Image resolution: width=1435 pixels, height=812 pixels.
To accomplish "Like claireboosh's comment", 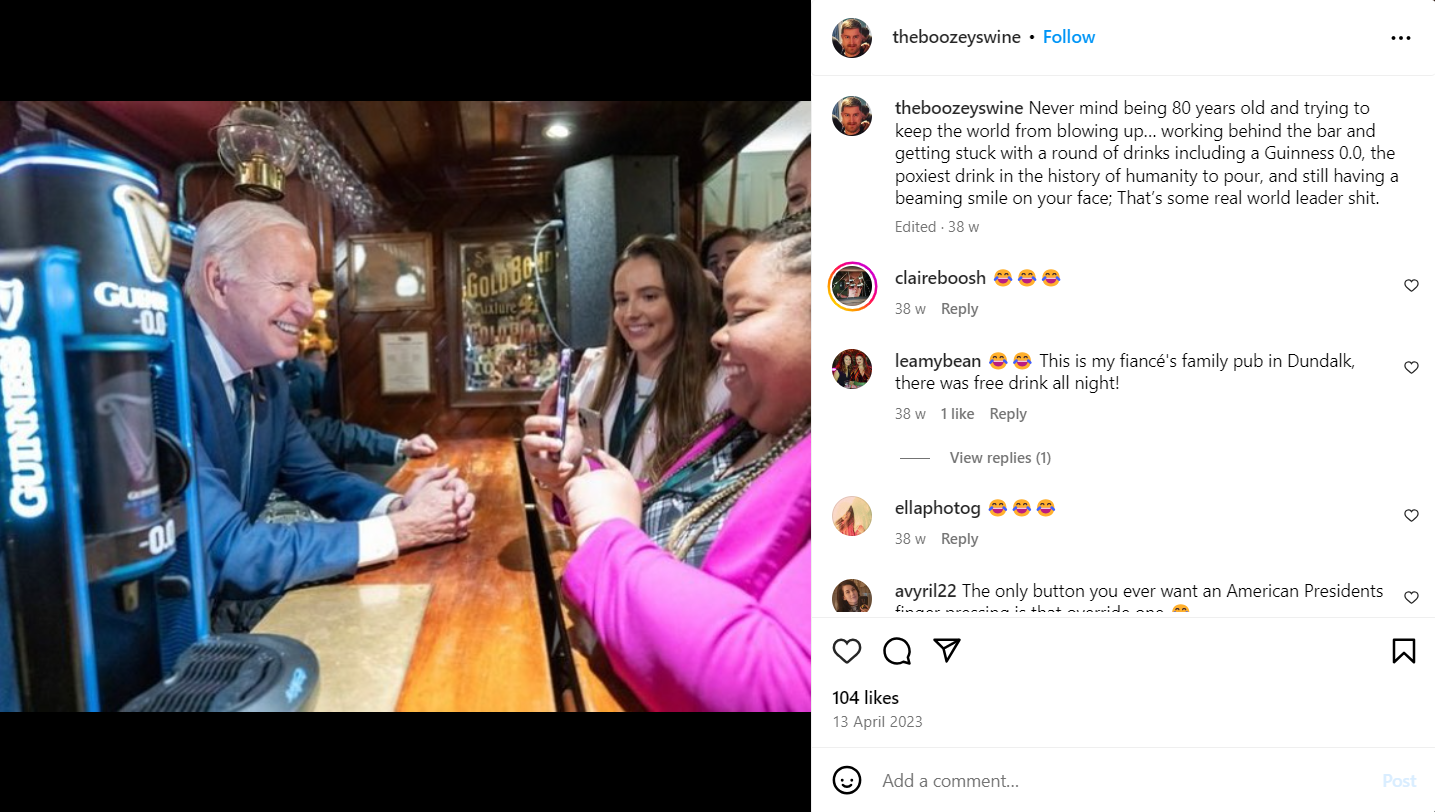I will [1411, 286].
